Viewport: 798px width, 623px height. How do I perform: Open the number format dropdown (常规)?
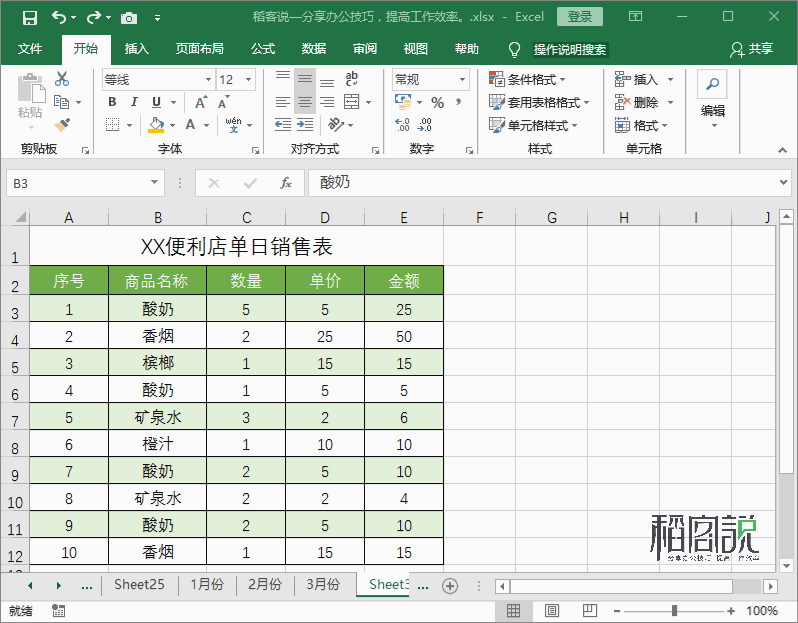462,79
